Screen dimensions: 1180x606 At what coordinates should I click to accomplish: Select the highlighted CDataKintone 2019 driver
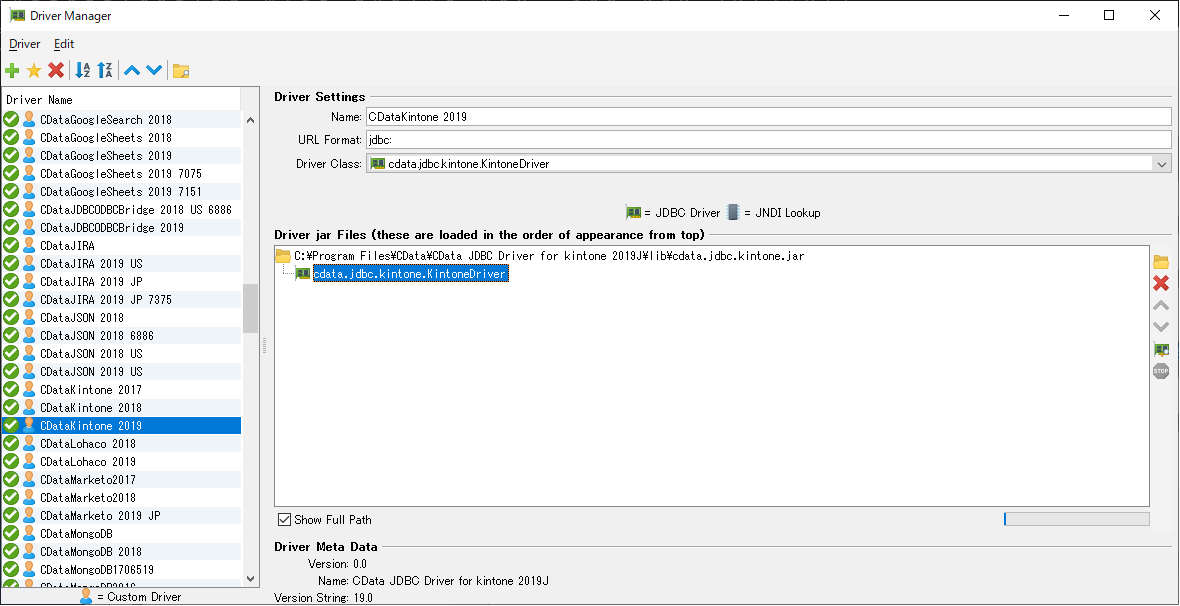coord(121,425)
